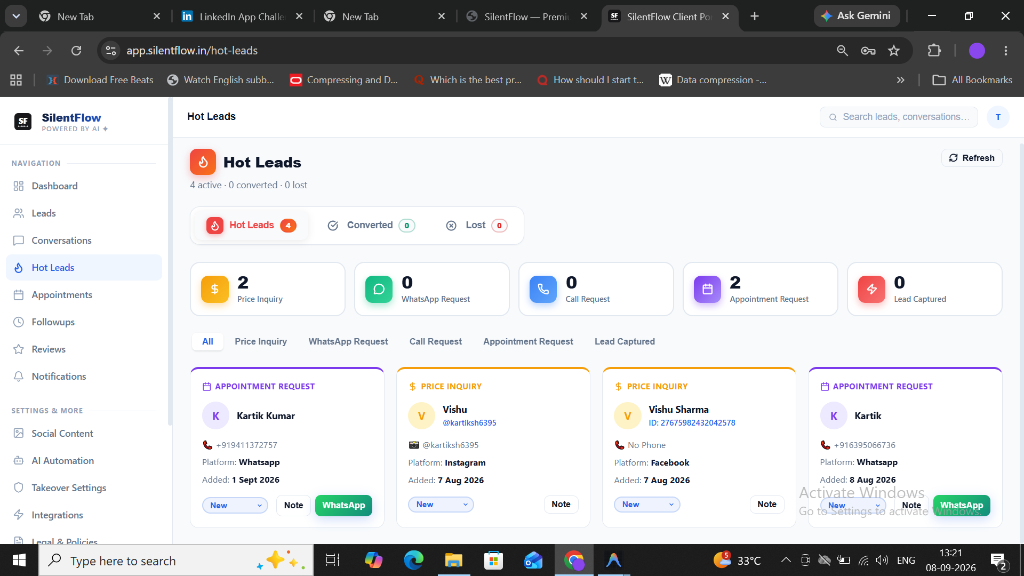Open the T user avatar menu
This screenshot has height=576, width=1024.
pyautogui.click(x=998, y=117)
